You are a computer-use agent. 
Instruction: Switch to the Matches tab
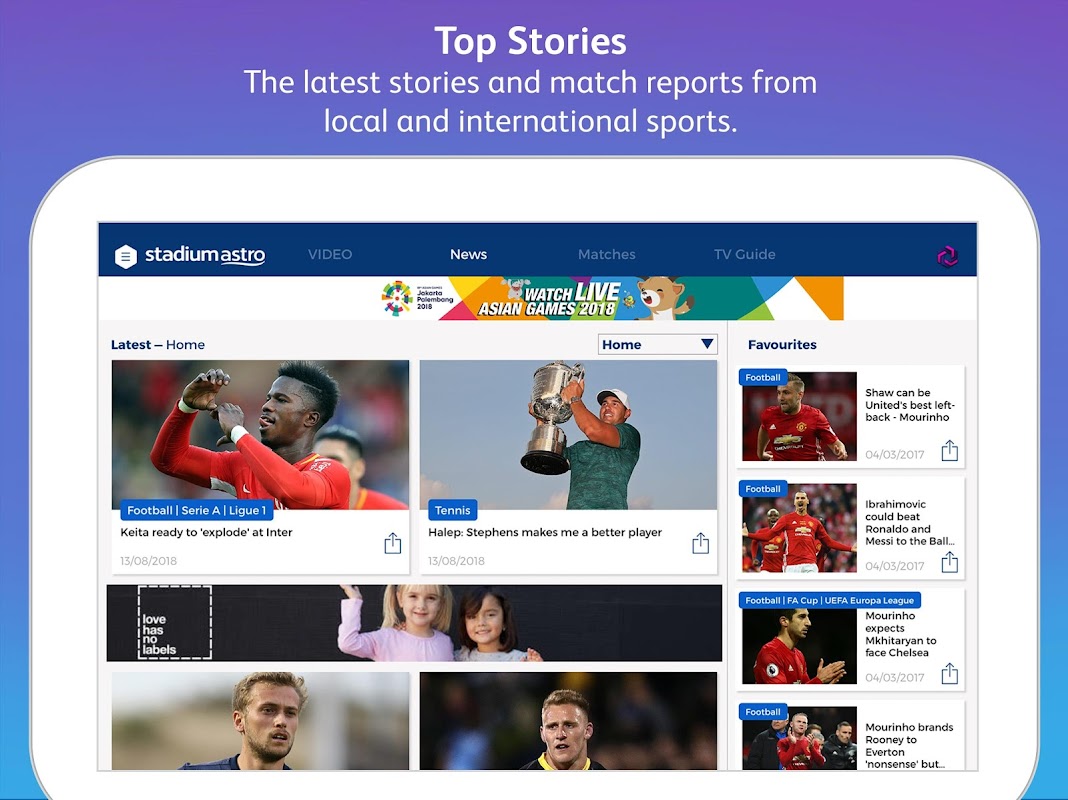[x=606, y=254]
